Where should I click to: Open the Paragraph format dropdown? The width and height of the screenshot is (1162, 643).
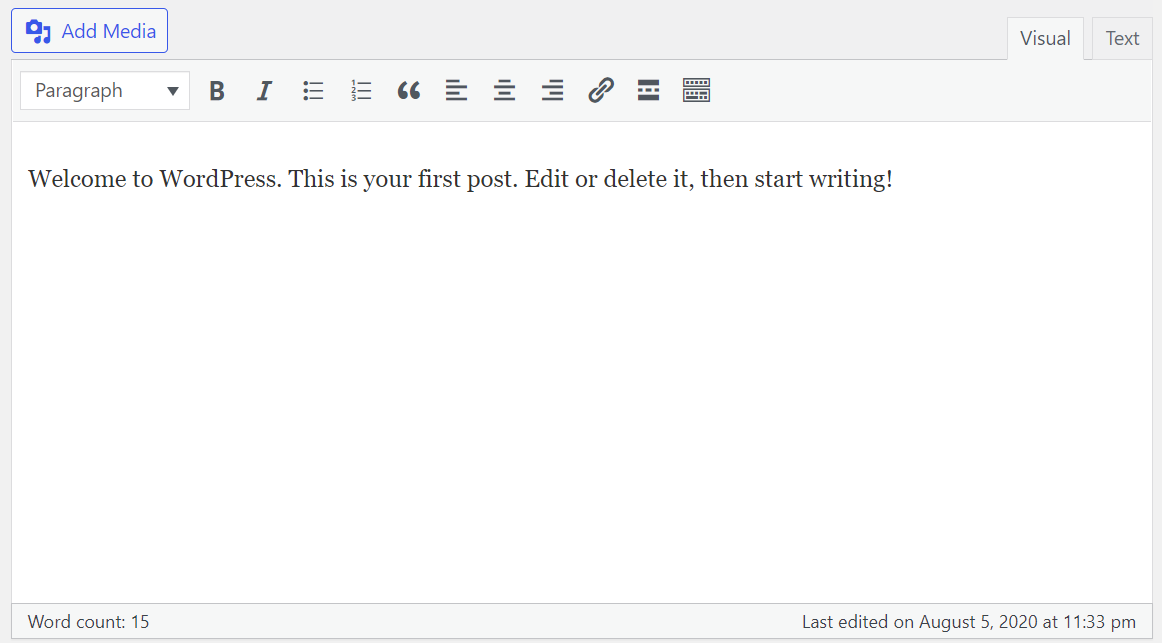click(105, 90)
